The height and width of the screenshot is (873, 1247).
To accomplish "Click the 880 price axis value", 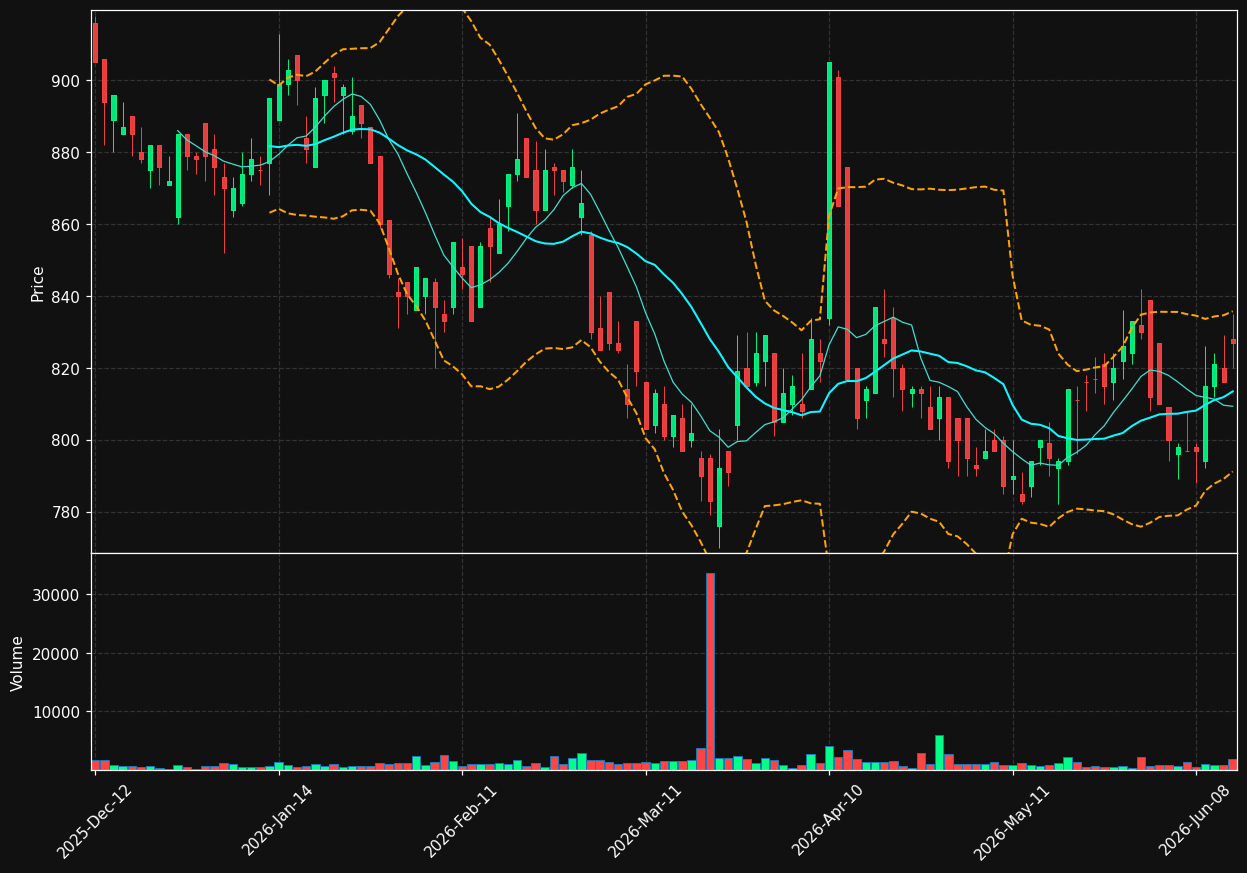I will pyautogui.click(x=66, y=153).
